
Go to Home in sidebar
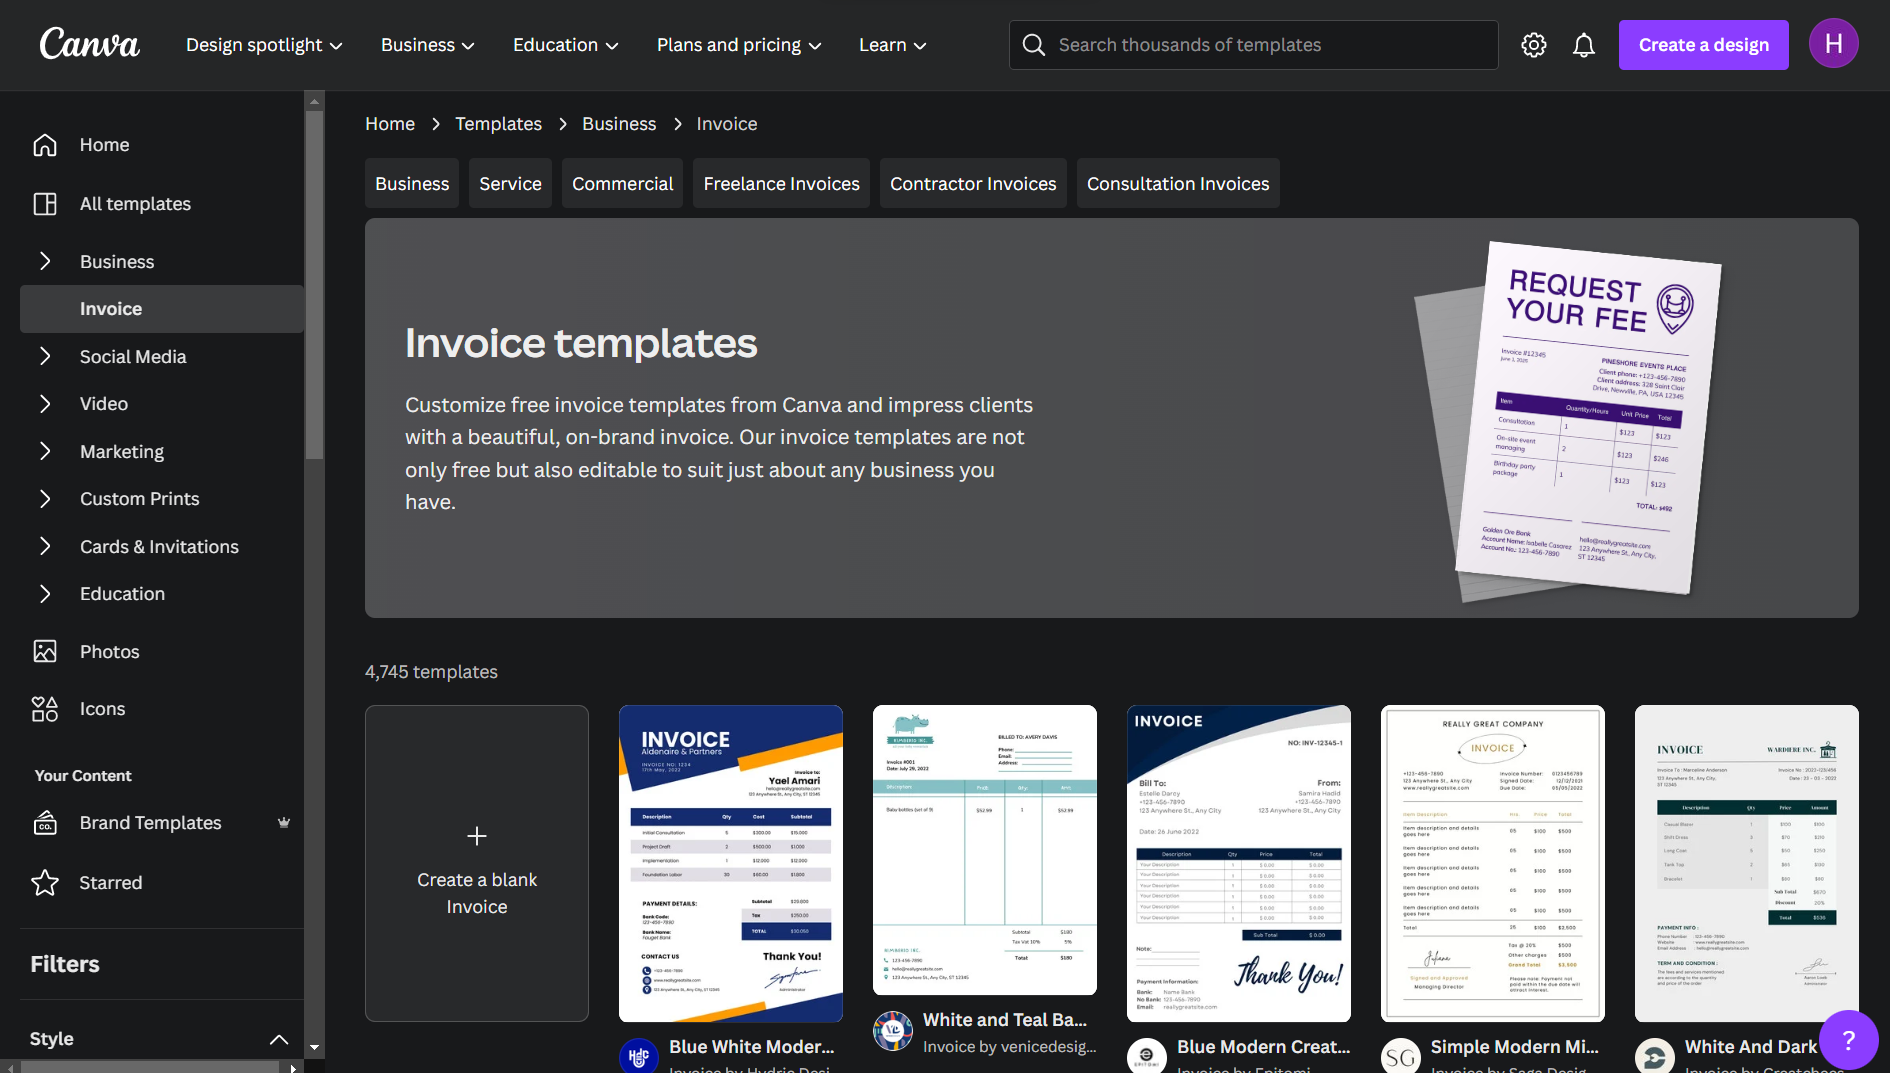(x=104, y=145)
